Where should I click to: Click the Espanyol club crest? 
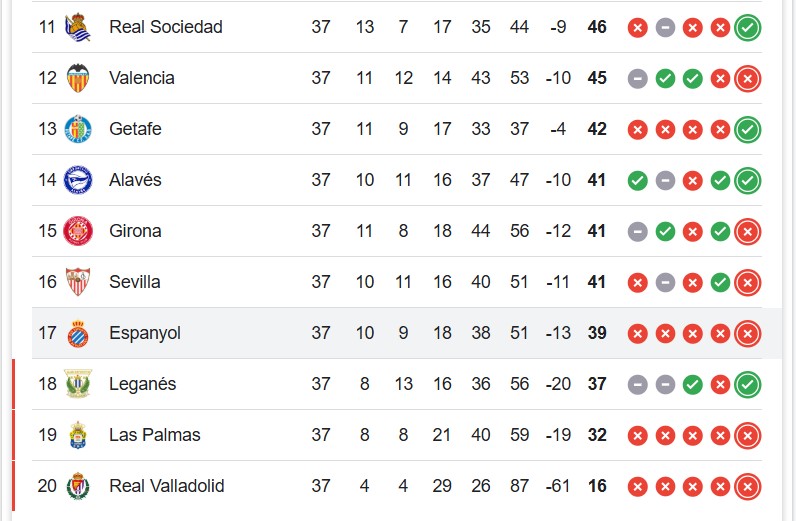(x=78, y=333)
